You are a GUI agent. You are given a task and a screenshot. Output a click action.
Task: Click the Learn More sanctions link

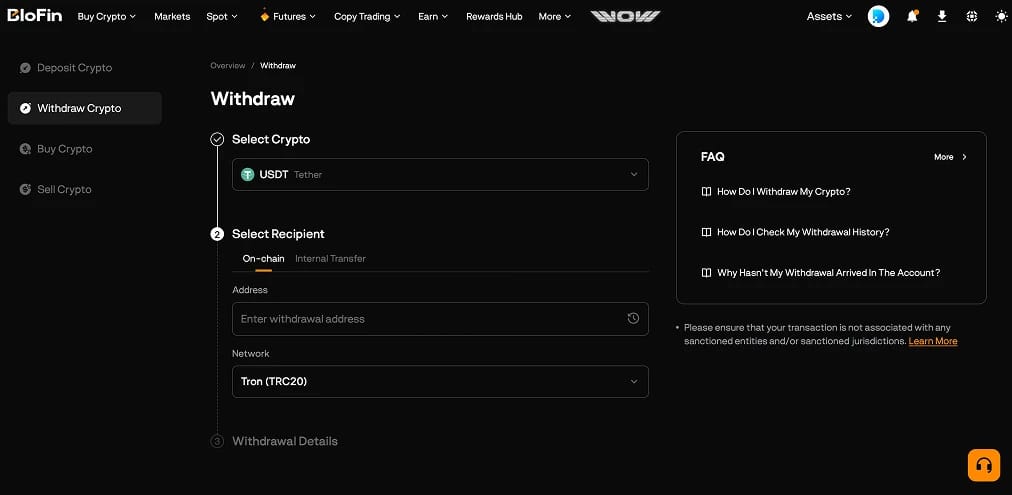(933, 341)
